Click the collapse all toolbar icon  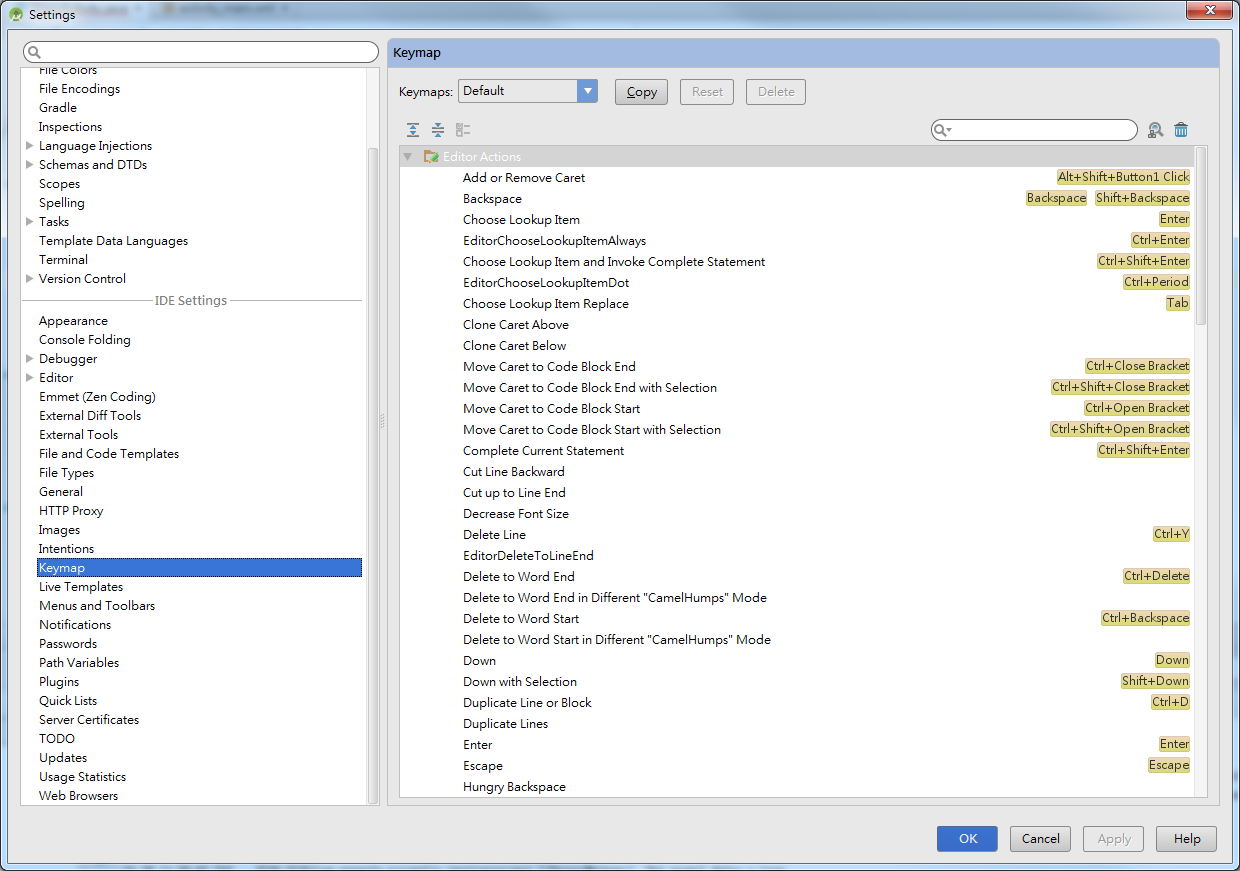pyautogui.click(x=437, y=129)
